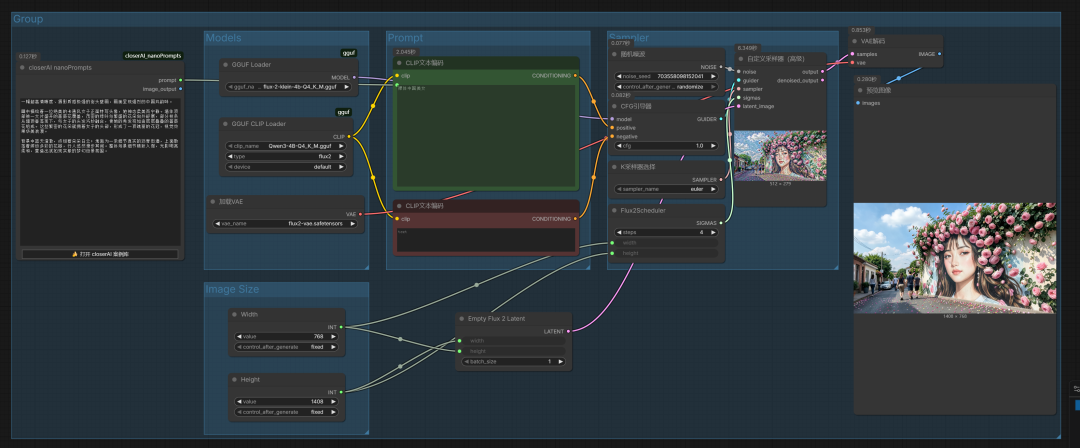Open sampler_name euler dropdown
This screenshot has width=1080, height=448.
pos(666,189)
